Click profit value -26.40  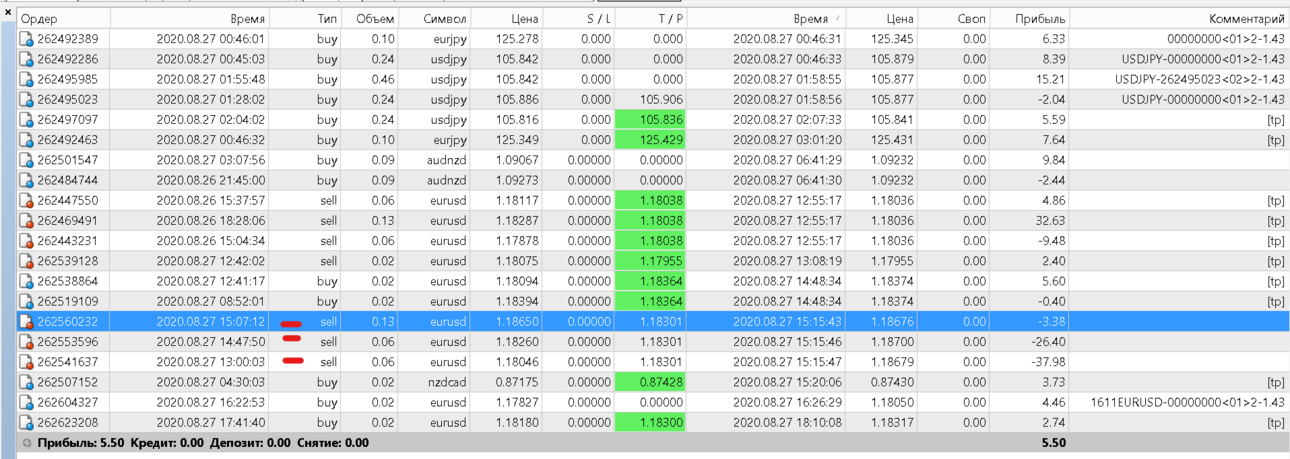click(1048, 342)
